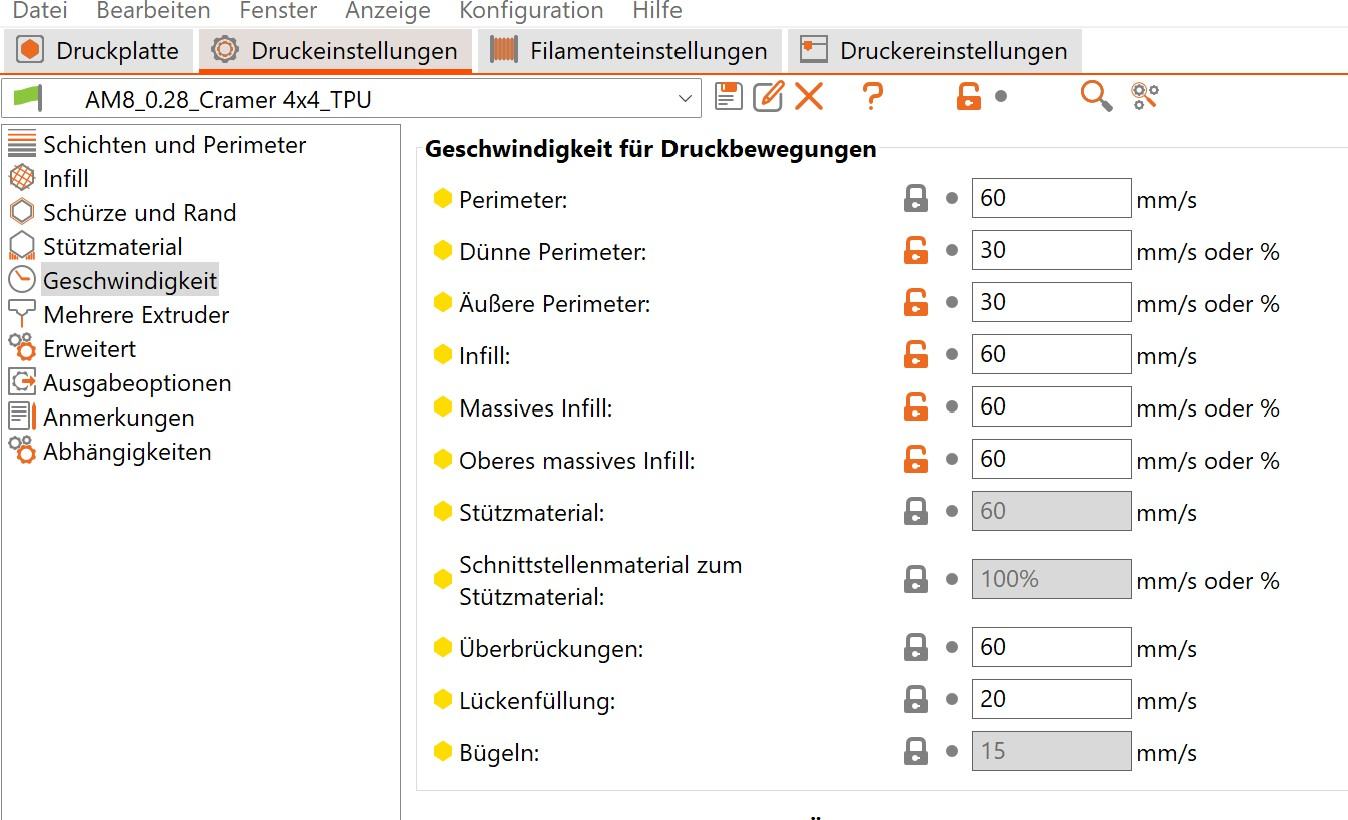This screenshot has width=1348, height=820.
Task: Open the Infill settings page in sidebar
Action: click(x=65, y=179)
